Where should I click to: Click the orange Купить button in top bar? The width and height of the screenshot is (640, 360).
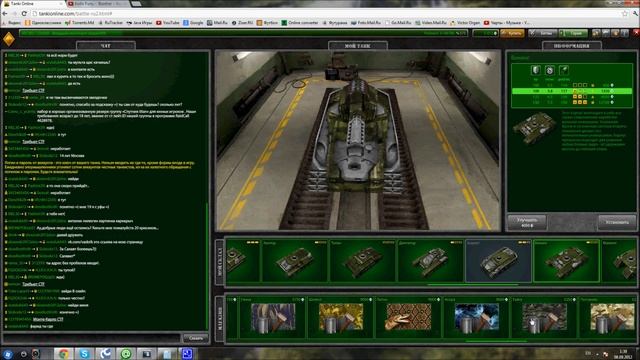pyautogui.click(x=512, y=33)
